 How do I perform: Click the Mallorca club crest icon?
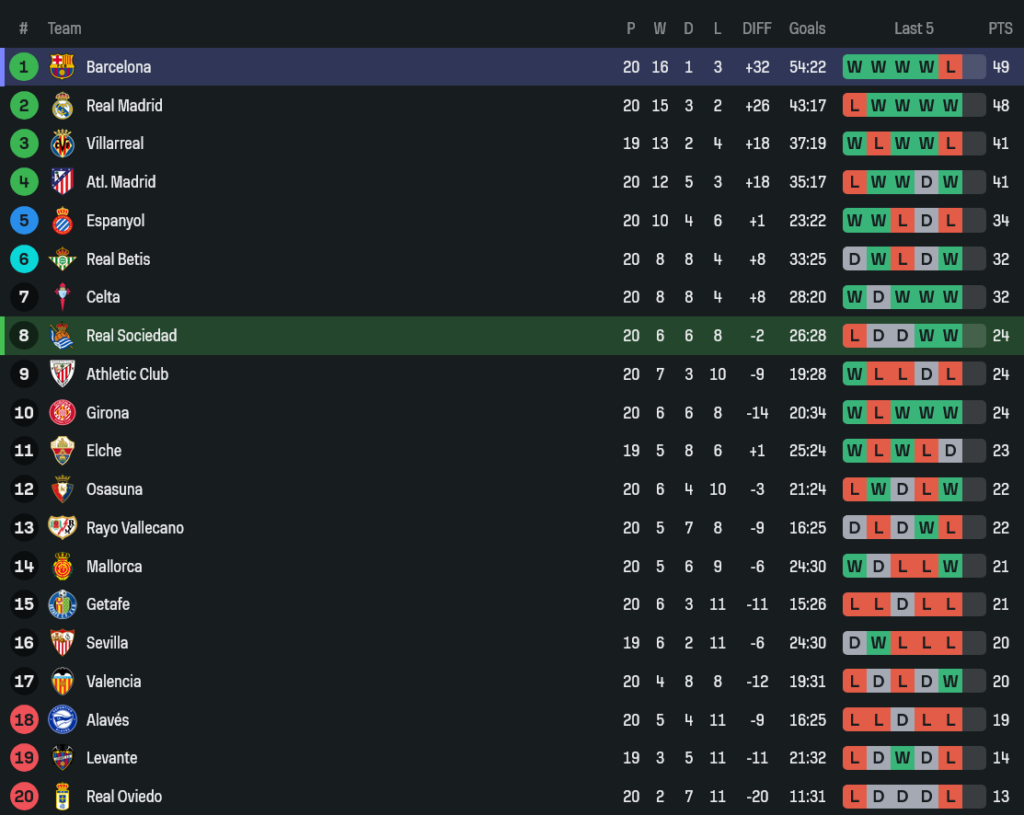[62, 566]
